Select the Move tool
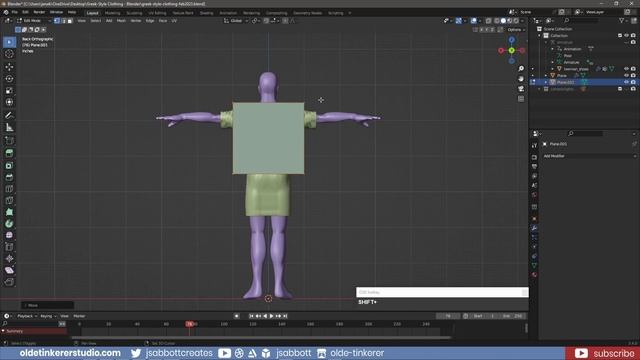Viewport: 640px width, 360px height. [x=9, y=67]
